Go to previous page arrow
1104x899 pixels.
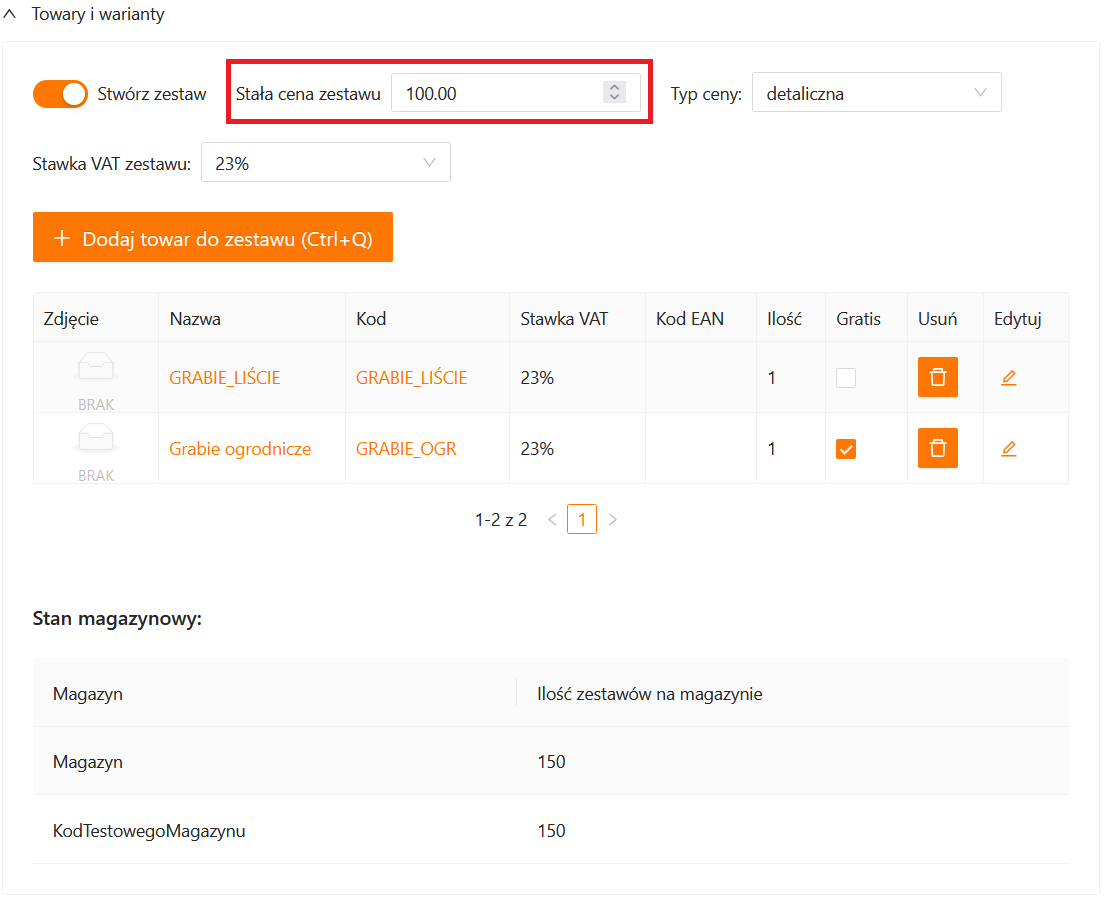pyautogui.click(x=552, y=520)
